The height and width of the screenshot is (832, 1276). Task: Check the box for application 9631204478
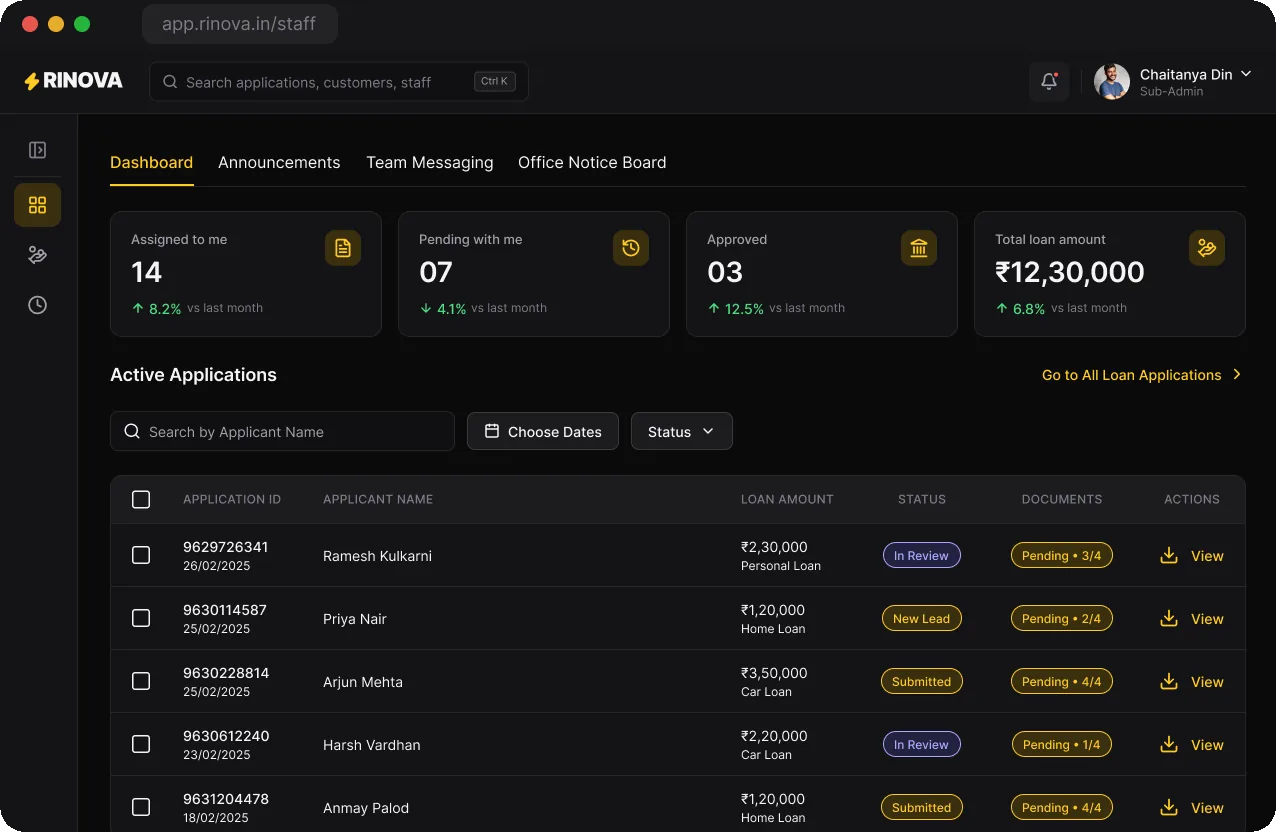point(141,807)
